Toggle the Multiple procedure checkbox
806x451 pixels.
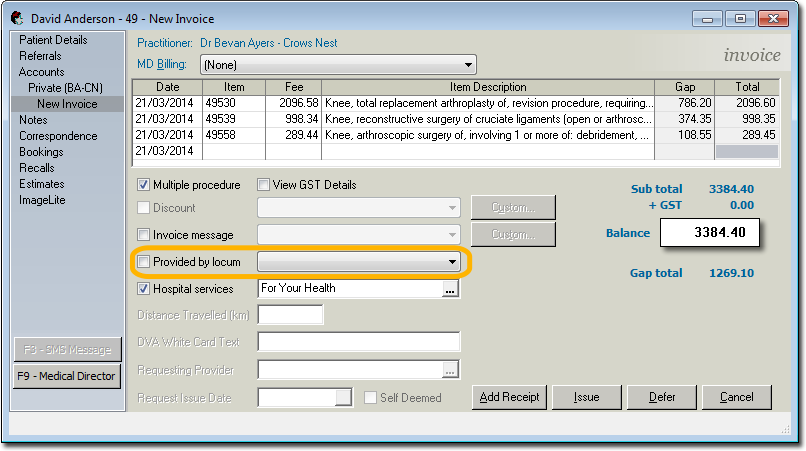click(x=144, y=185)
